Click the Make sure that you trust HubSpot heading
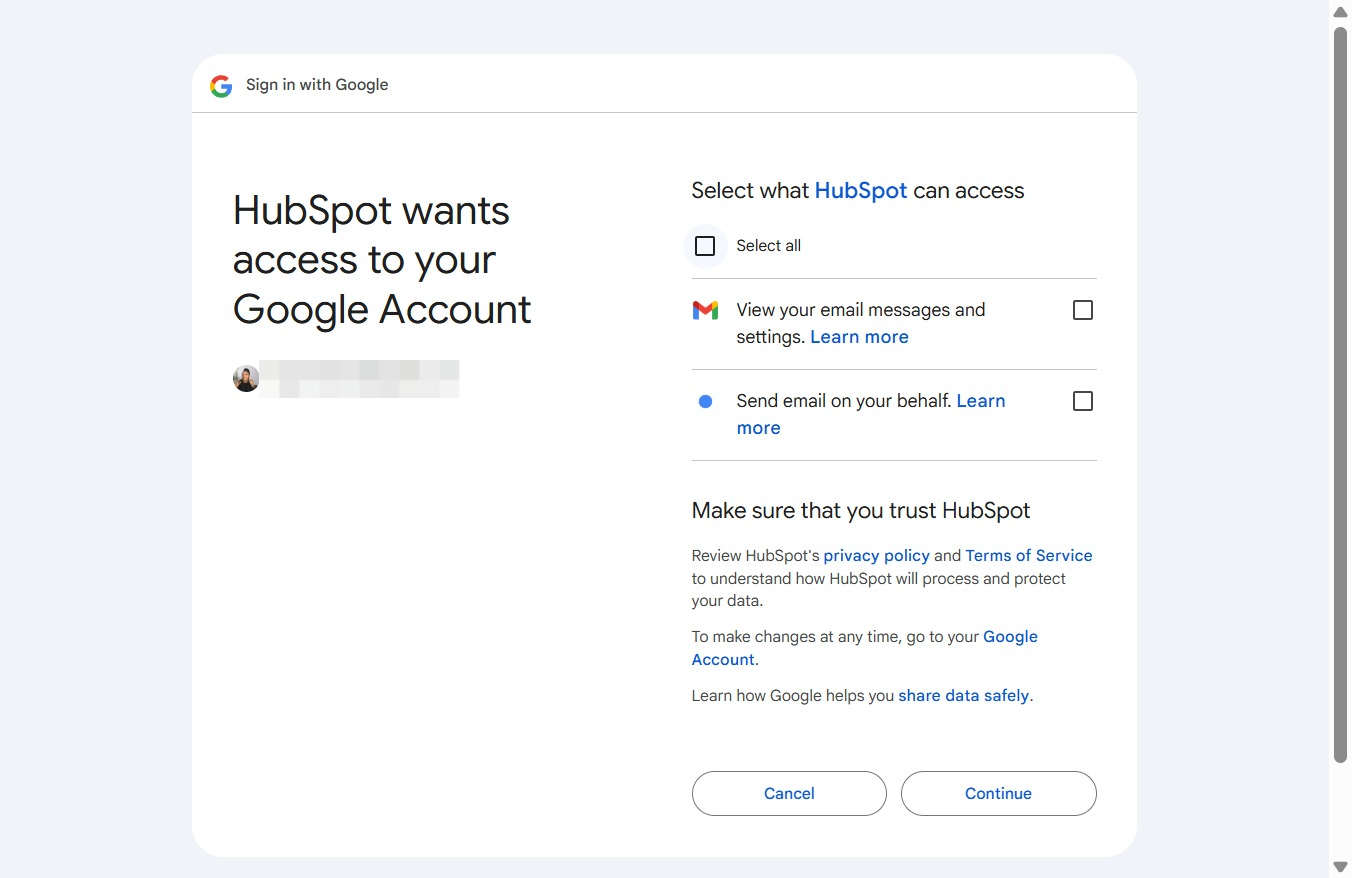The image size is (1352, 878). (861, 510)
